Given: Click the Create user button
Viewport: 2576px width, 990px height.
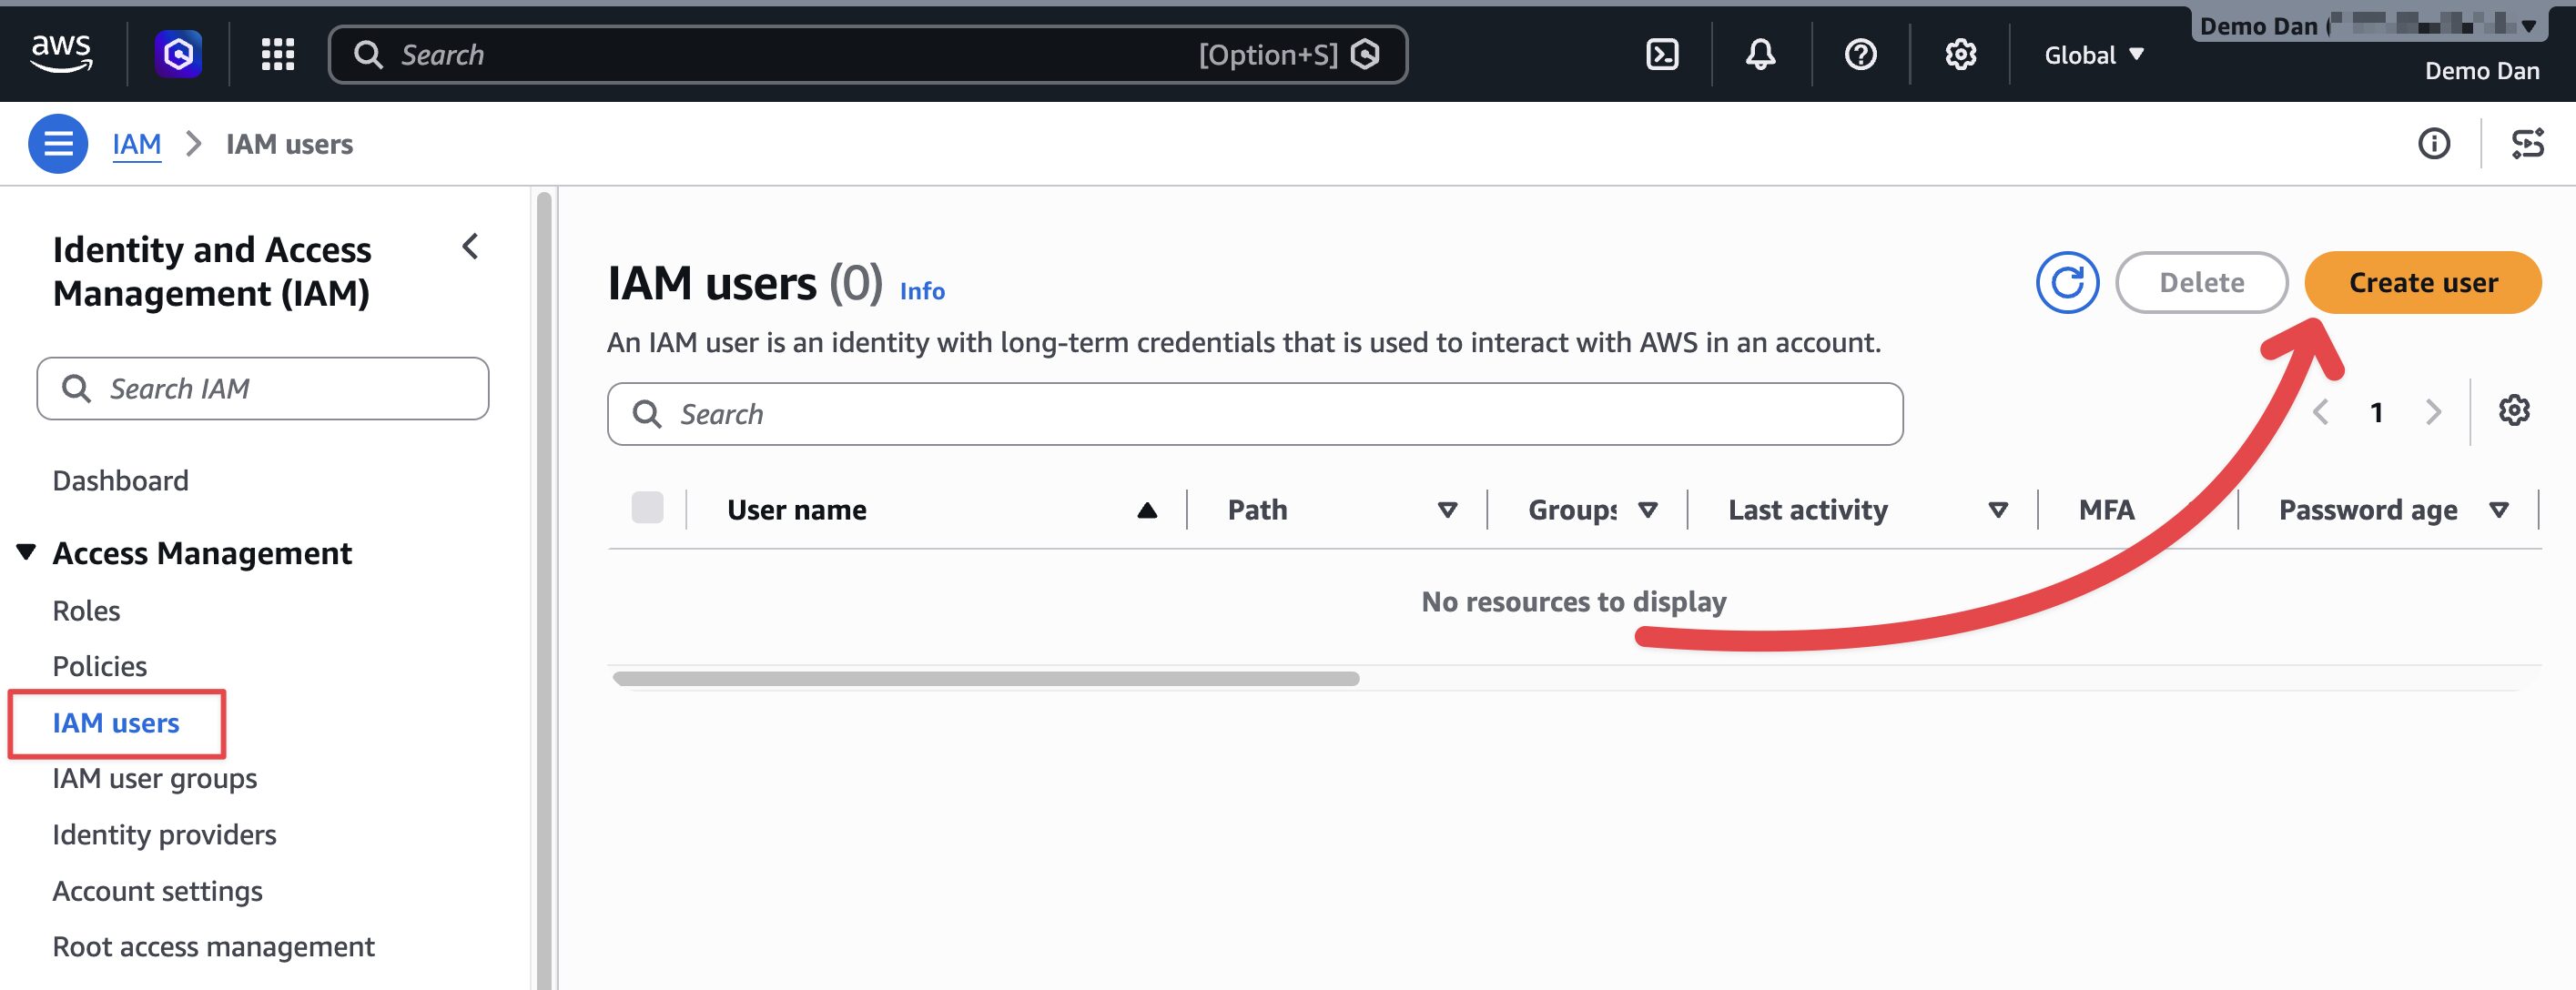Looking at the screenshot, I should (x=2422, y=283).
